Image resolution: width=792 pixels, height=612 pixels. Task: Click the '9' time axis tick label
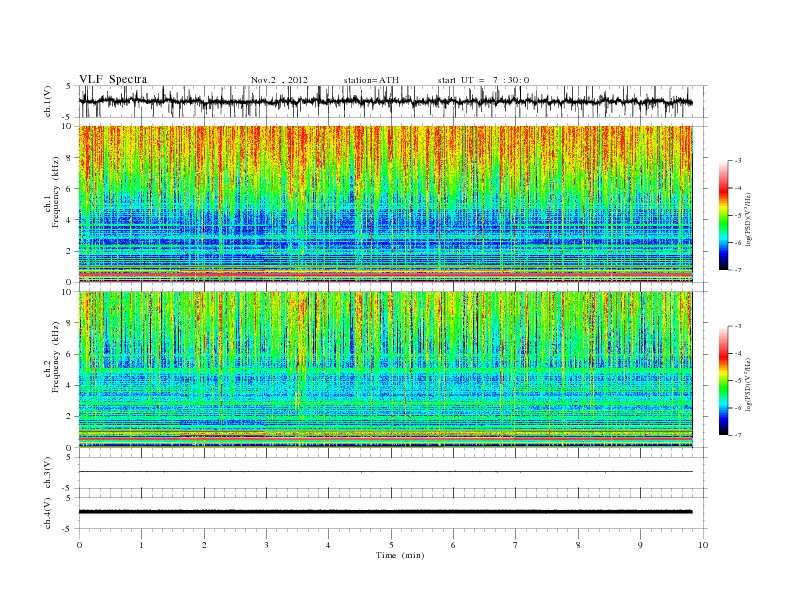click(640, 545)
